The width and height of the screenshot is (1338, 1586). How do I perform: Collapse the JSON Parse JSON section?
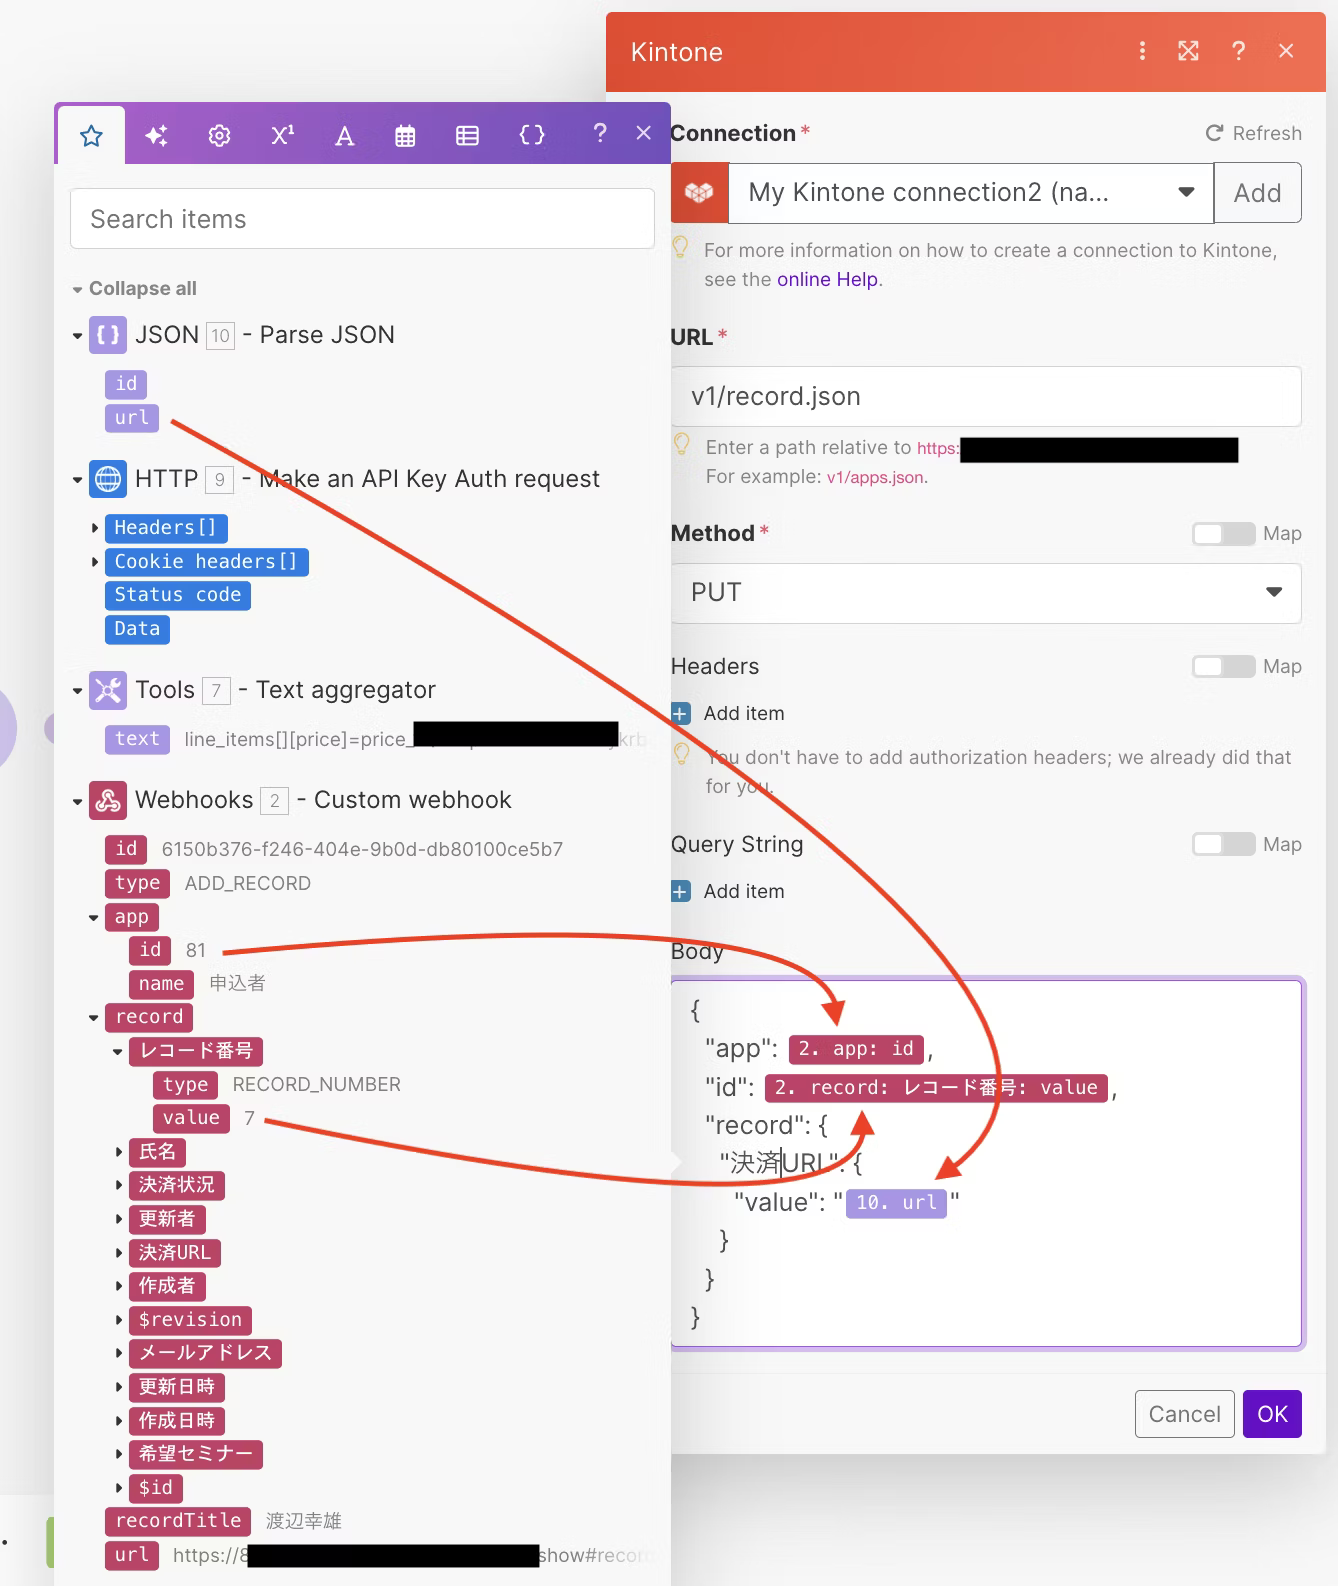(77, 336)
